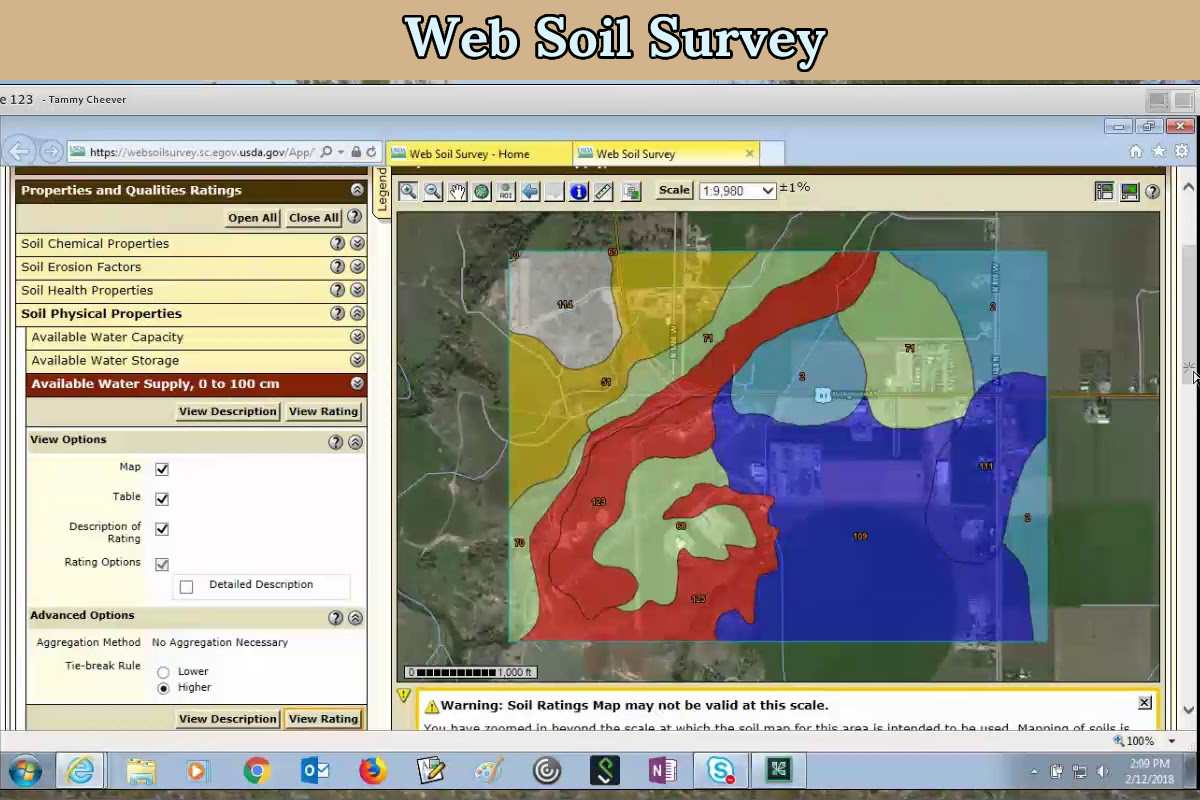Select the Lower tie-break rule radio button

(163, 671)
